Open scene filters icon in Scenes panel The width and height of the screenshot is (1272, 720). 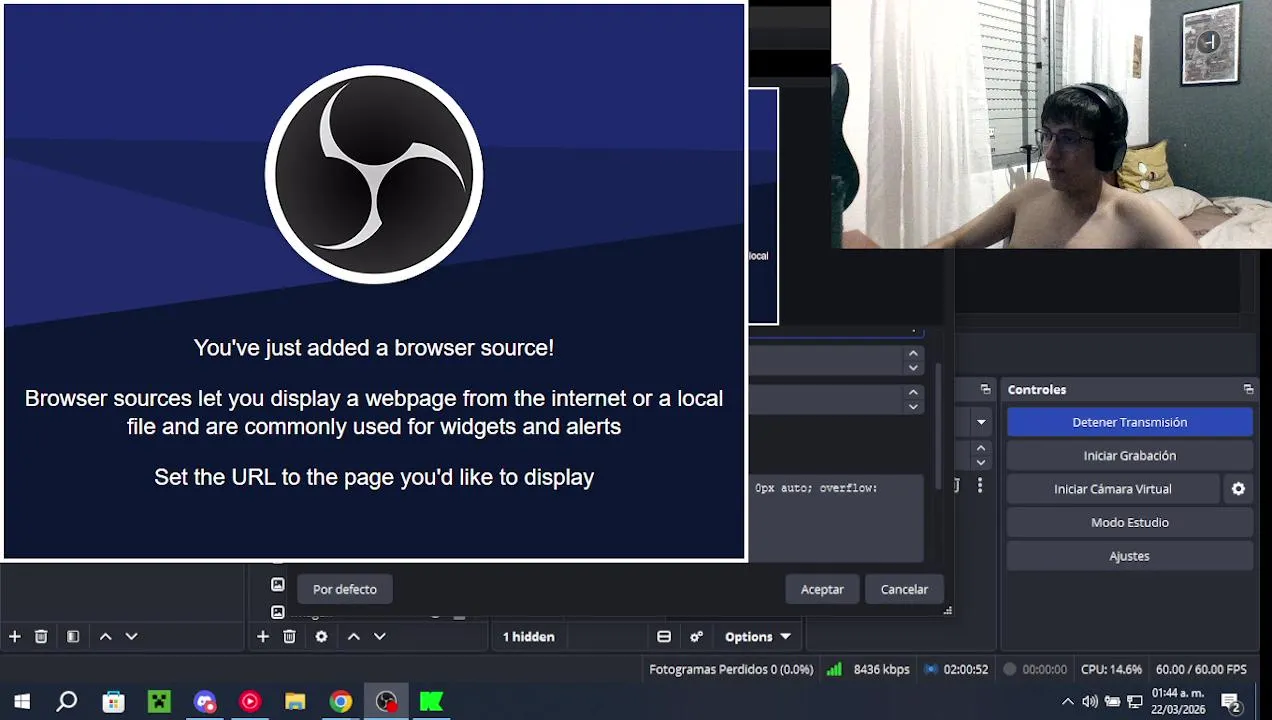click(73, 636)
